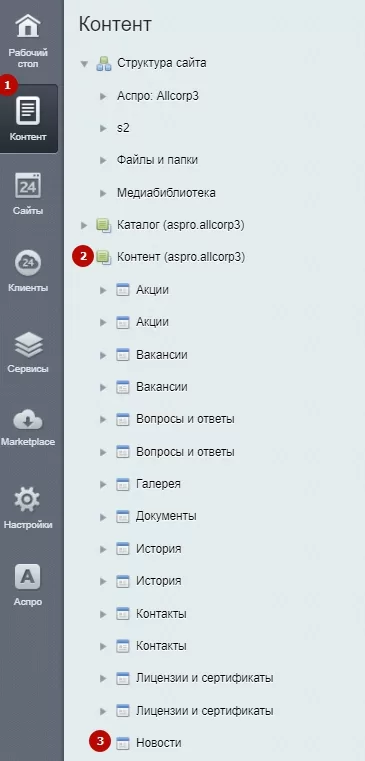Expand the Каталог (aspro.allcorp3) node

(84, 225)
